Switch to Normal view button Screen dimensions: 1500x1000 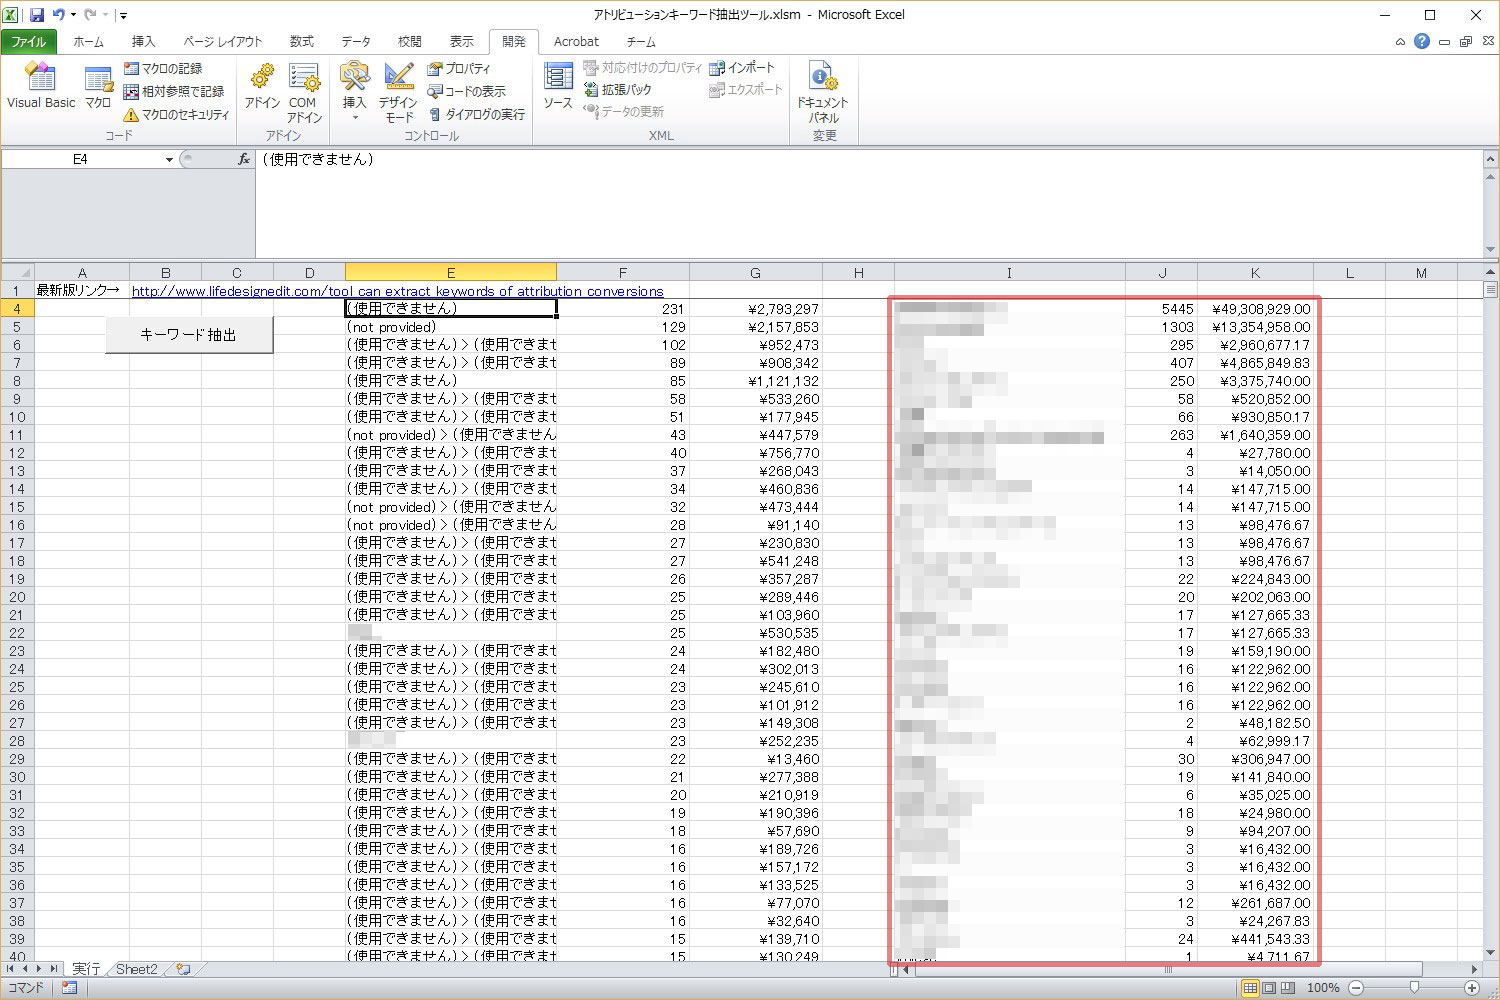tap(1250, 988)
